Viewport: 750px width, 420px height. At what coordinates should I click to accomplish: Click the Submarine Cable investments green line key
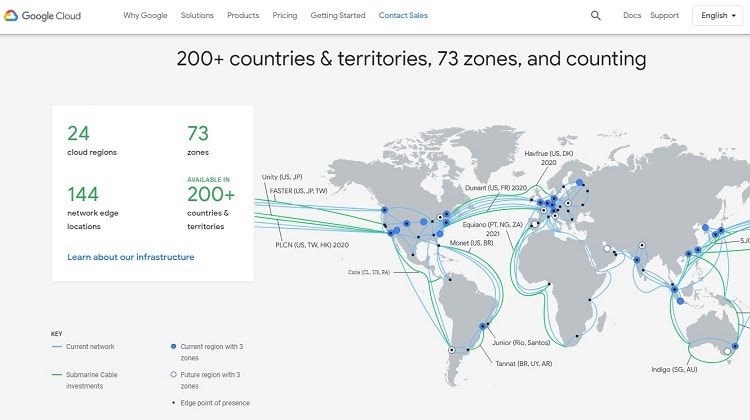coord(56,375)
